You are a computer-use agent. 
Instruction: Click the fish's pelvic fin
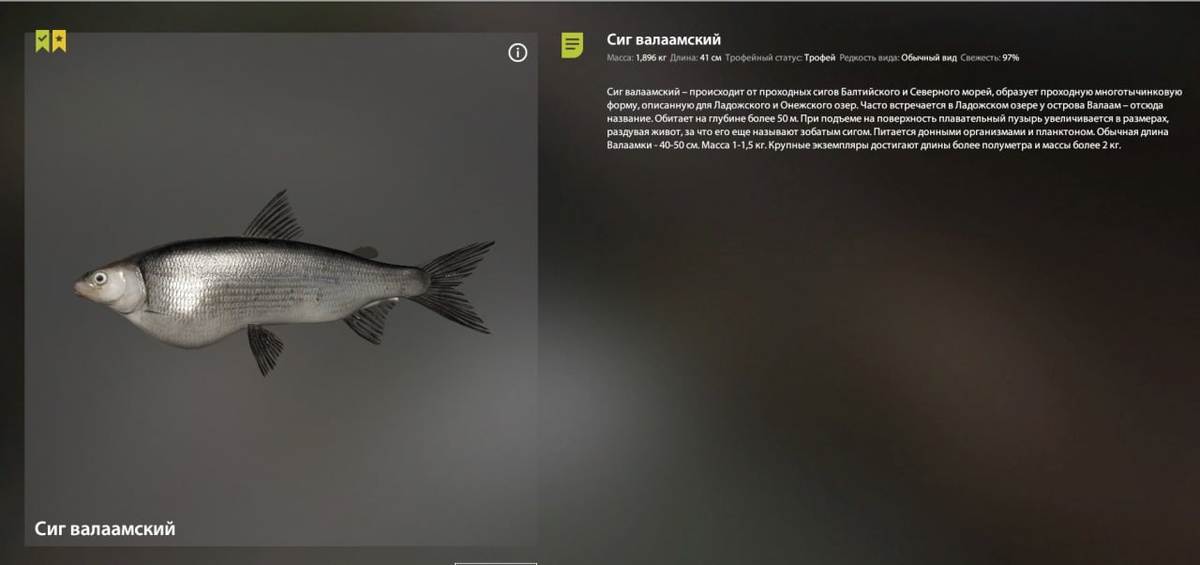[265, 349]
